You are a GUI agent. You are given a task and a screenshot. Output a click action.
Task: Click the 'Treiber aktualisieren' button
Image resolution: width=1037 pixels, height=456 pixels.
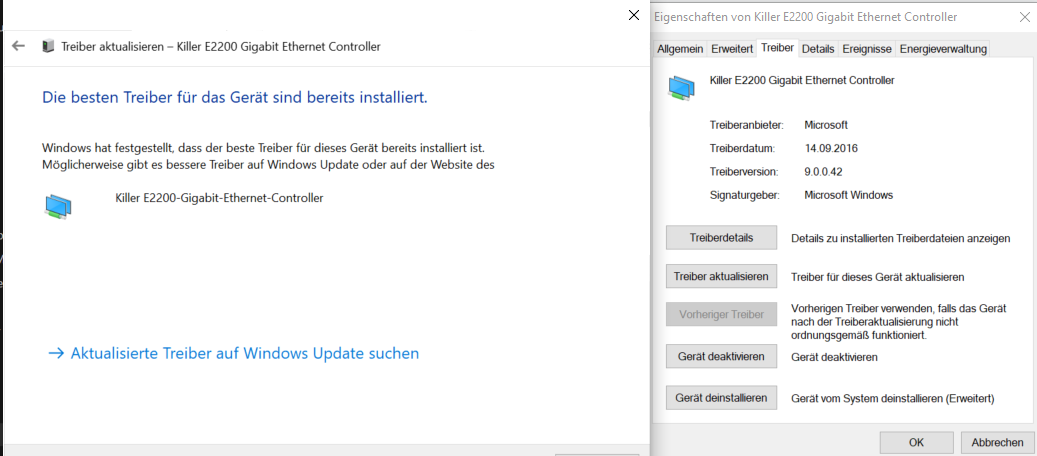tap(721, 276)
